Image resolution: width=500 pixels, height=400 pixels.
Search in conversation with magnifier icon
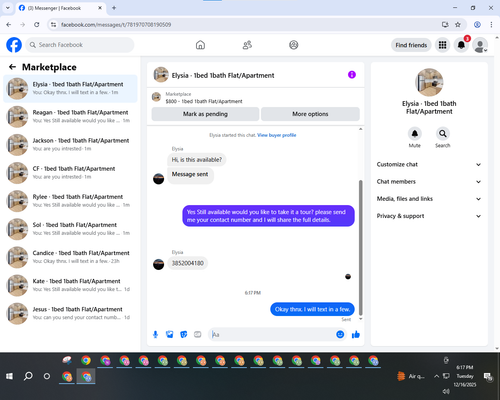coord(443,134)
